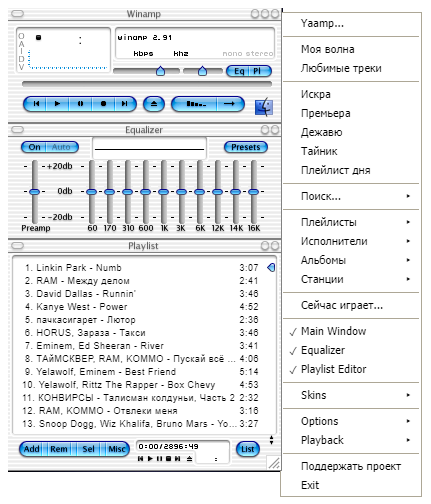The height and width of the screenshot is (504, 431).
Task: Click the mini Stop icon in playlist footer
Action: pyautogui.click(x=169, y=459)
